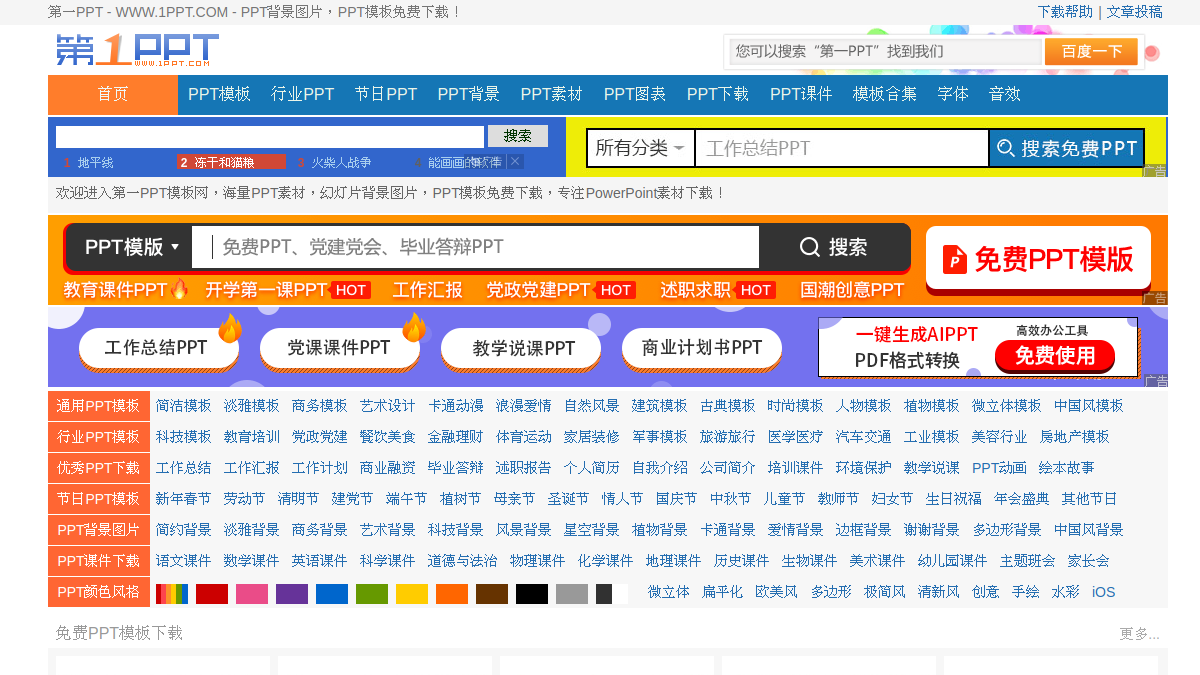Open 微立体 style link
The width and height of the screenshot is (1200, 675).
click(669, 592)
